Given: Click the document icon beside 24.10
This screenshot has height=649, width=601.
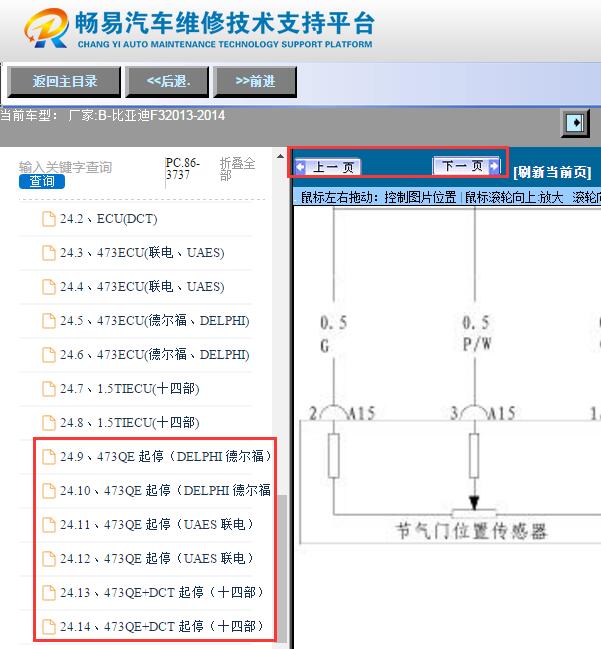Looking at the screenshot, I should tap(49, 490).
